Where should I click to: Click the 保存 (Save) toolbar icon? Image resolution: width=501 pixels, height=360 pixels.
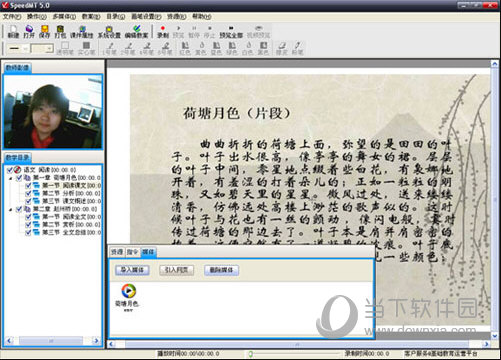coord(44,32)
